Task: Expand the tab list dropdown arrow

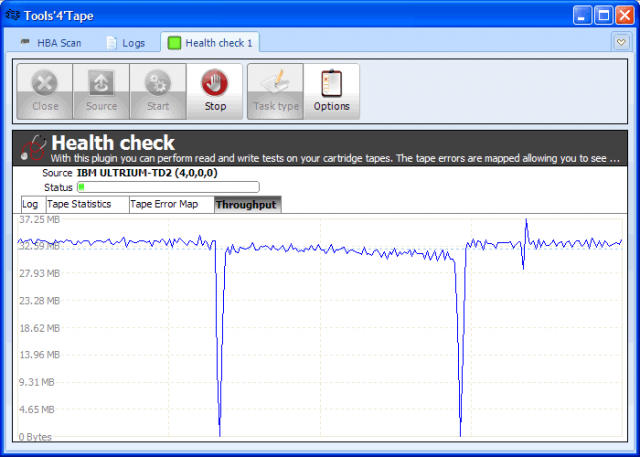Action: (619, 42)
